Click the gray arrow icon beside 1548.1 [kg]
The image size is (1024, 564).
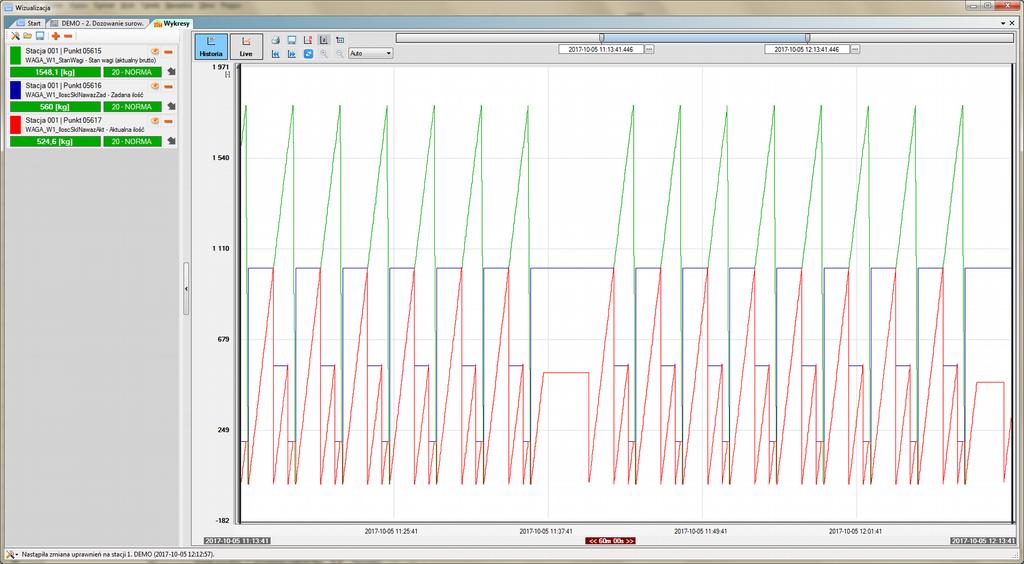[171, 72]
